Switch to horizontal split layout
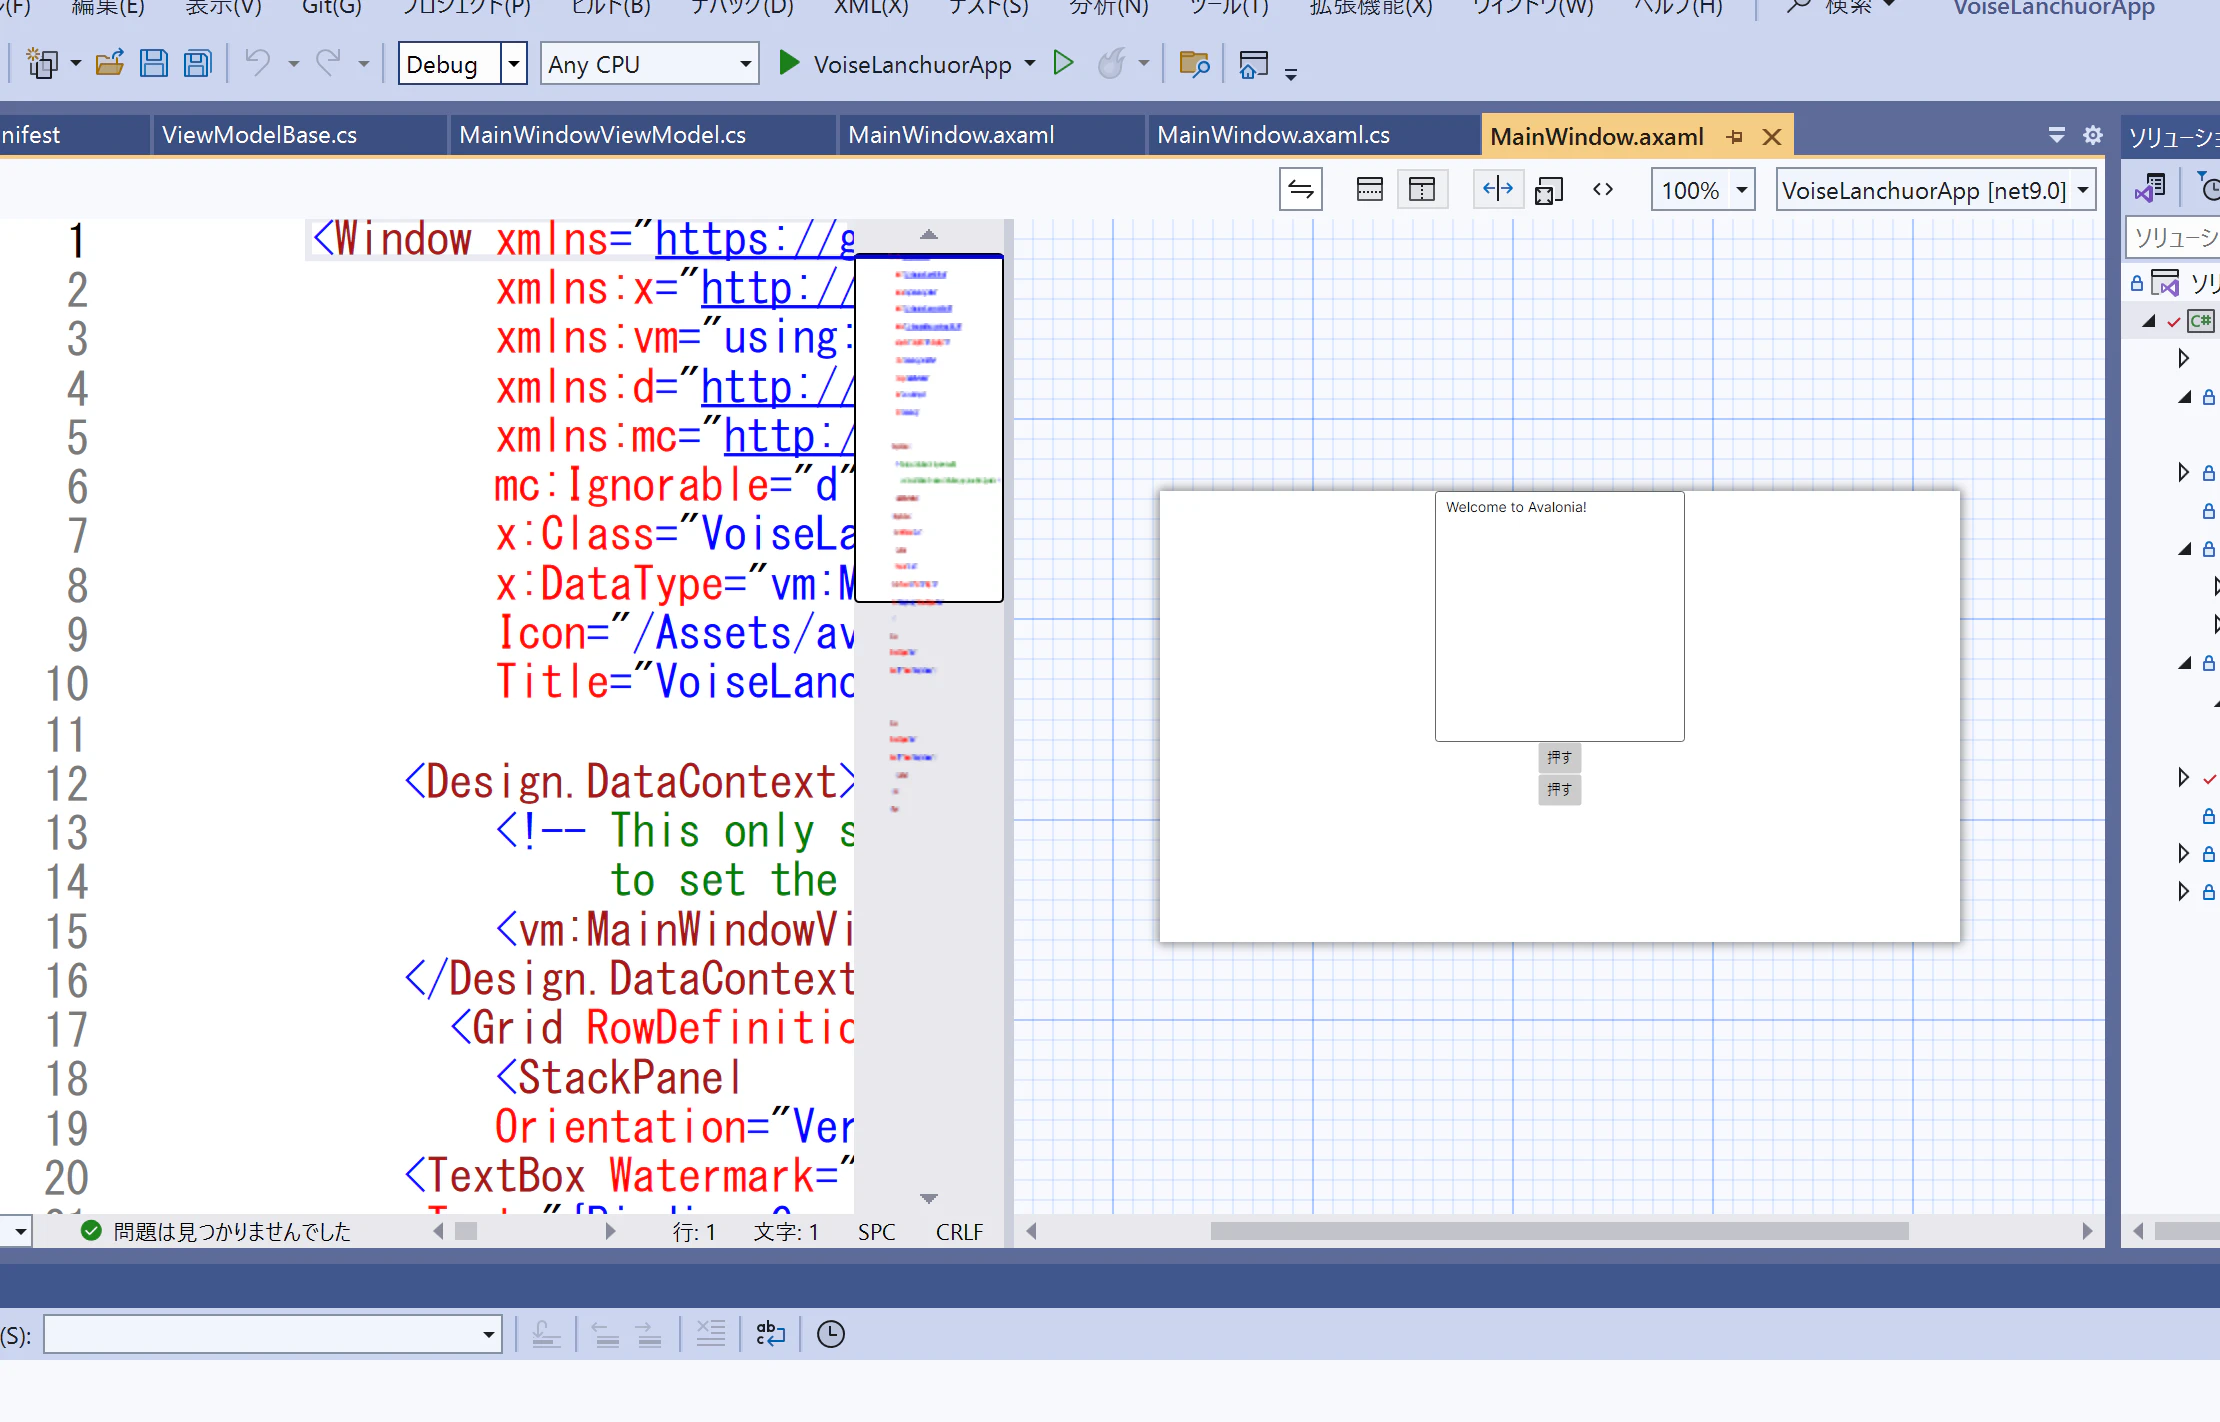 point(1369,190)
